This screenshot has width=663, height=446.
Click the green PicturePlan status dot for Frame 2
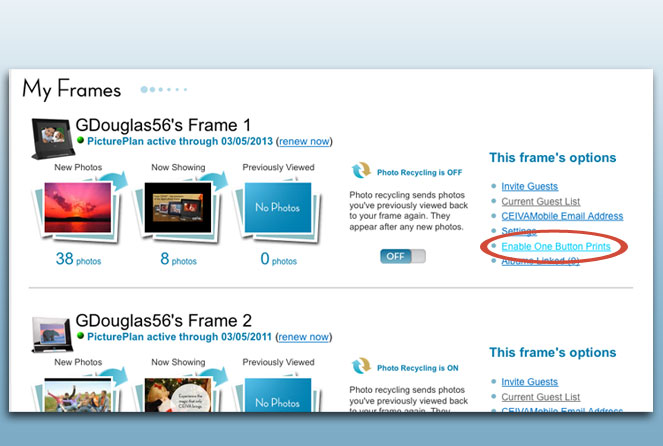point(80,335)
